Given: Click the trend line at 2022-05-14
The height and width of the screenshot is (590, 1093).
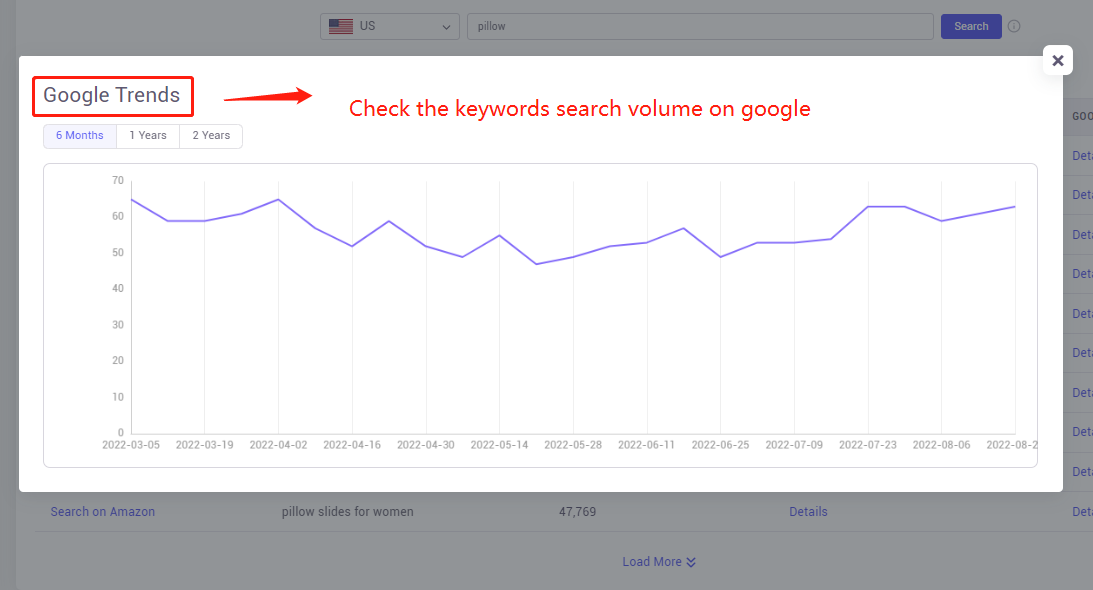Looking at the screenshot, I should (500, 236).
